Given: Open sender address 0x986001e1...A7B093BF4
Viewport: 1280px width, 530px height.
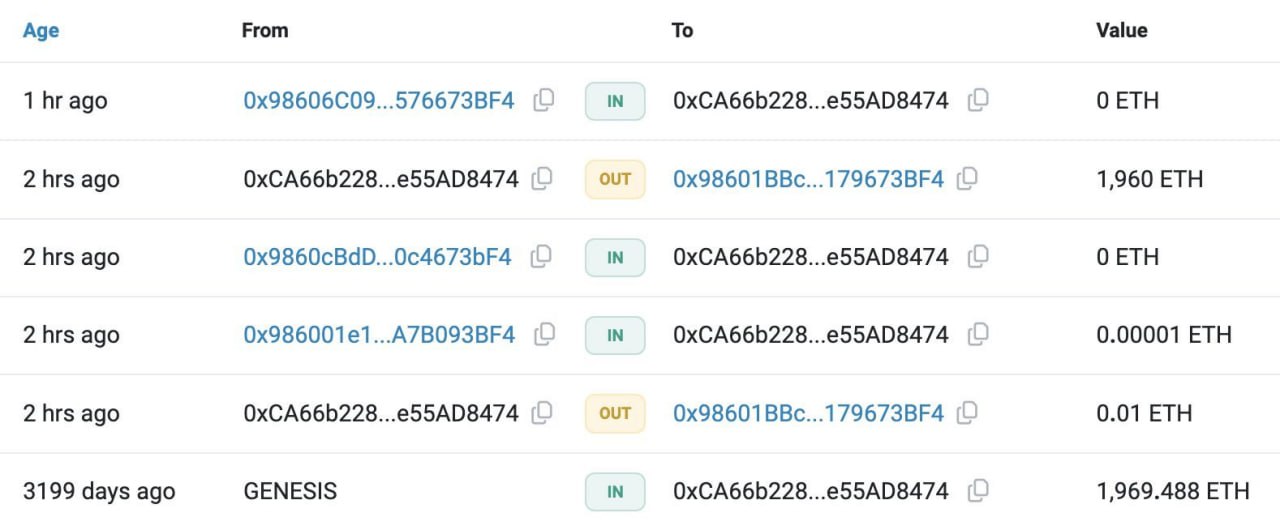Looking at the screenshot, I should (379, 335).
